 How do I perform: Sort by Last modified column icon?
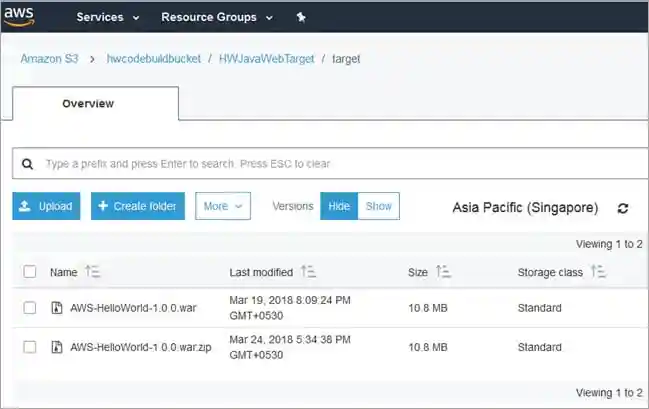[308, 272]
